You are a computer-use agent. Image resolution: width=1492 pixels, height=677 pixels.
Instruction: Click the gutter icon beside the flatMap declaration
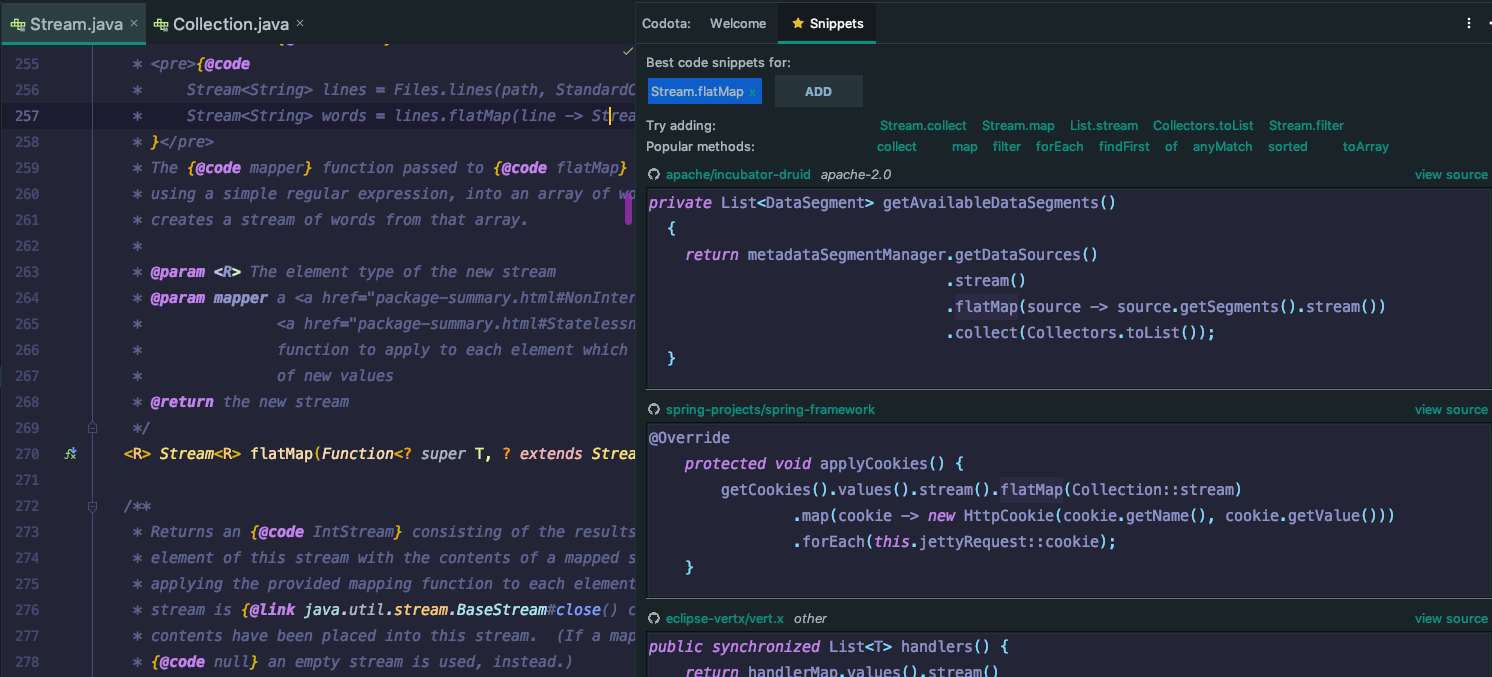tap(70, 454)
